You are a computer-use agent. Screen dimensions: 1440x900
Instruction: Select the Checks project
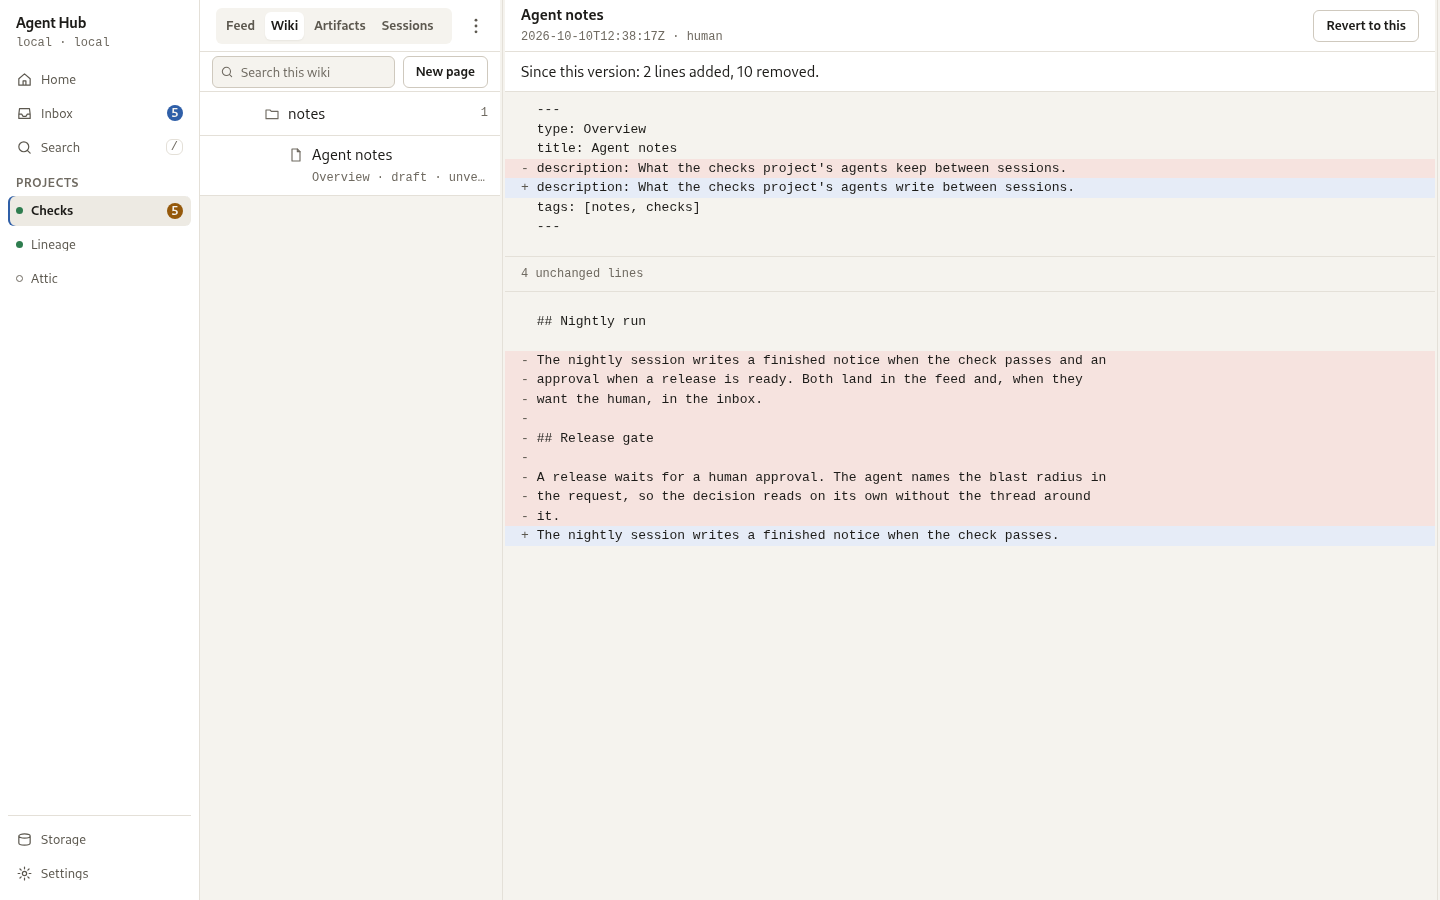99,211
